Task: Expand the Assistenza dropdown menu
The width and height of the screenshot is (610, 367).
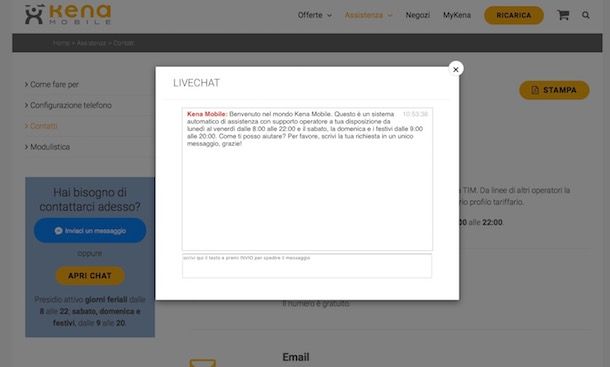Action: (368, 15)
